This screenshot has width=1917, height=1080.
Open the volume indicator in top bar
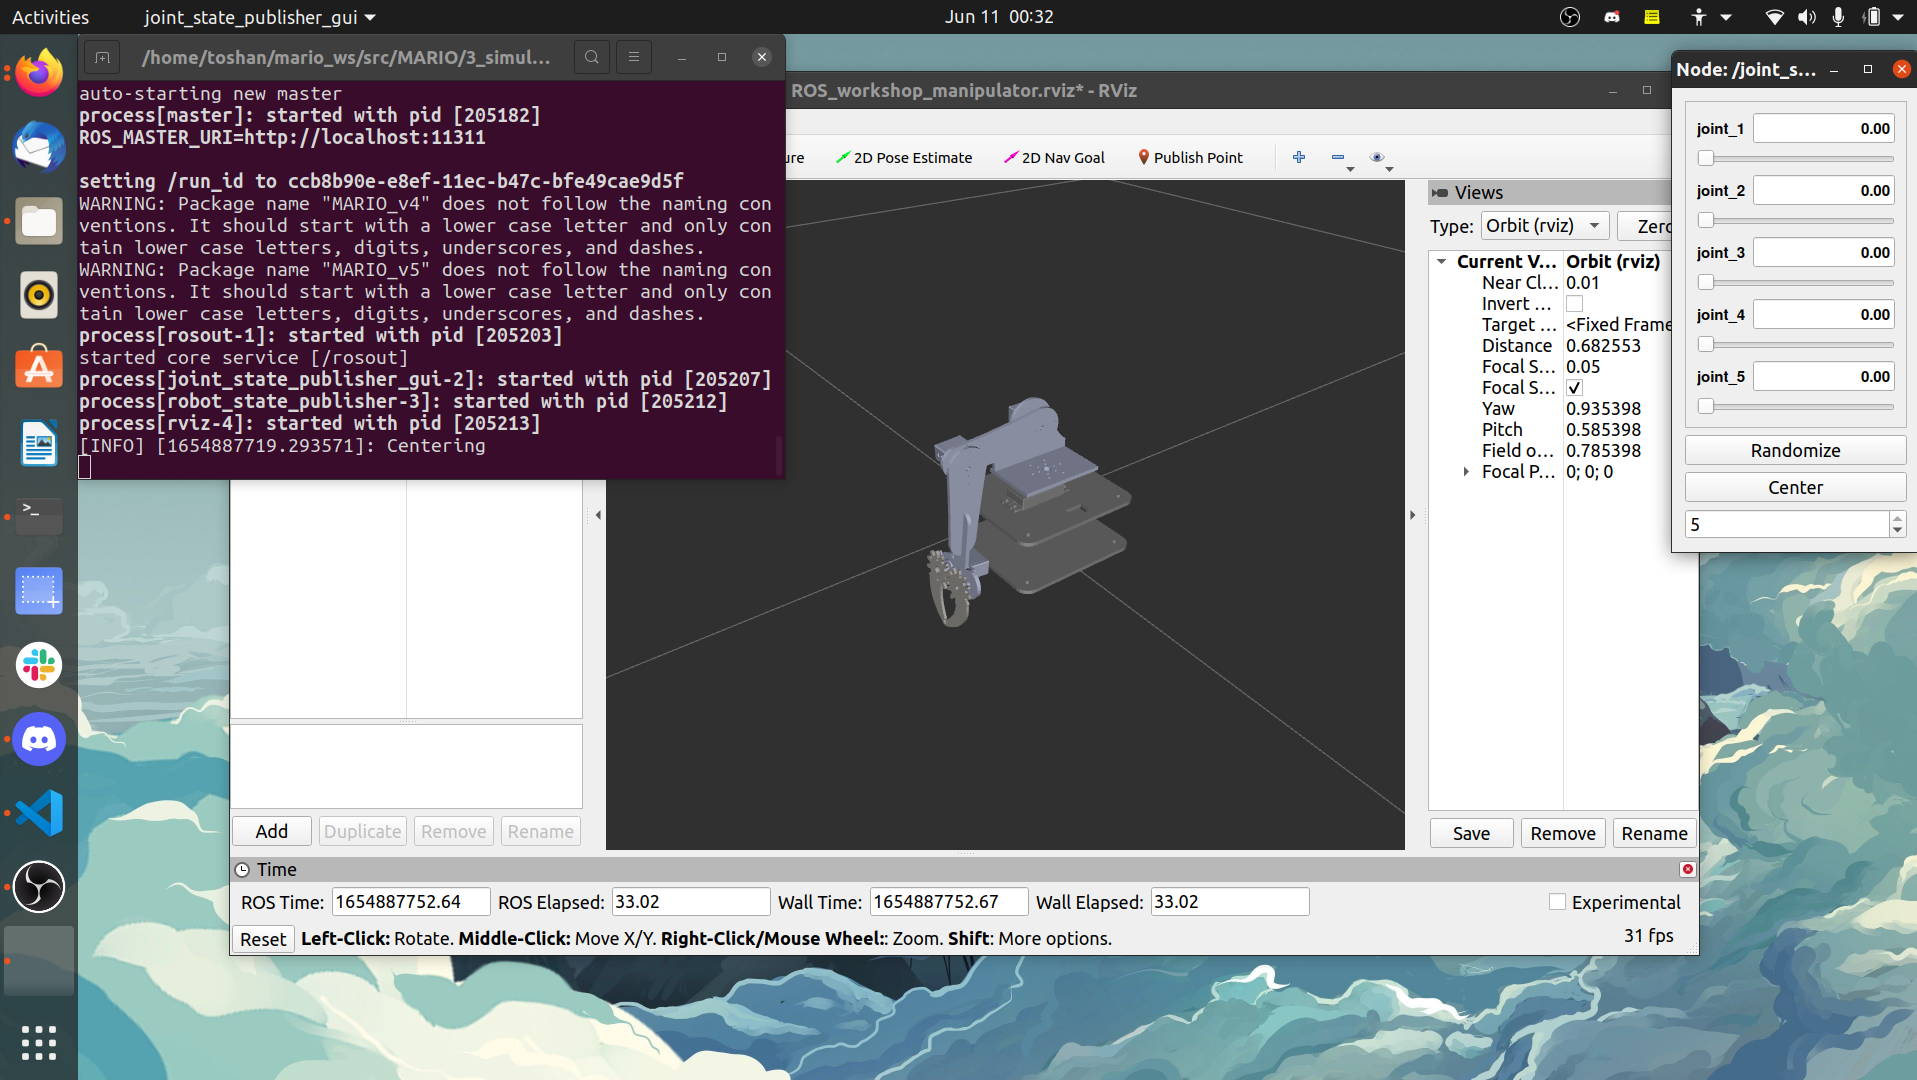(1806, 17)
